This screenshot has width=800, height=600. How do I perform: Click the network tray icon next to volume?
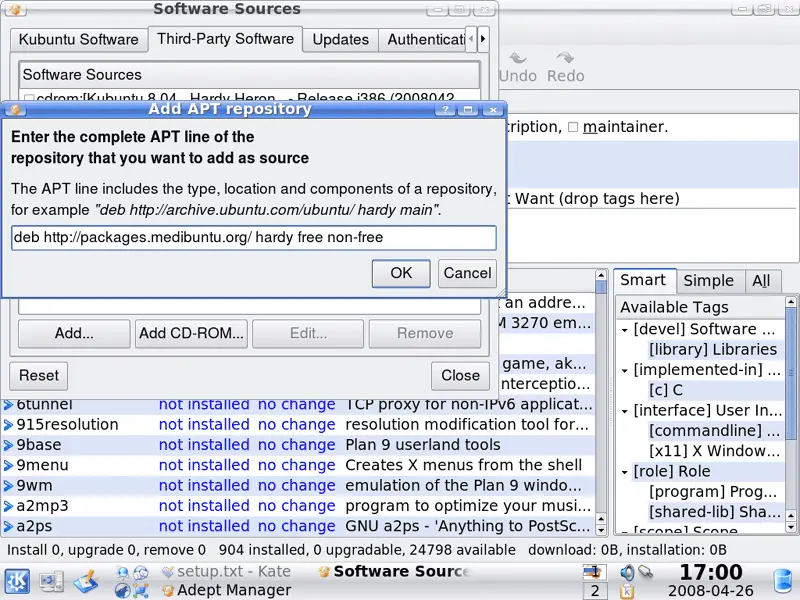(645, 572)
